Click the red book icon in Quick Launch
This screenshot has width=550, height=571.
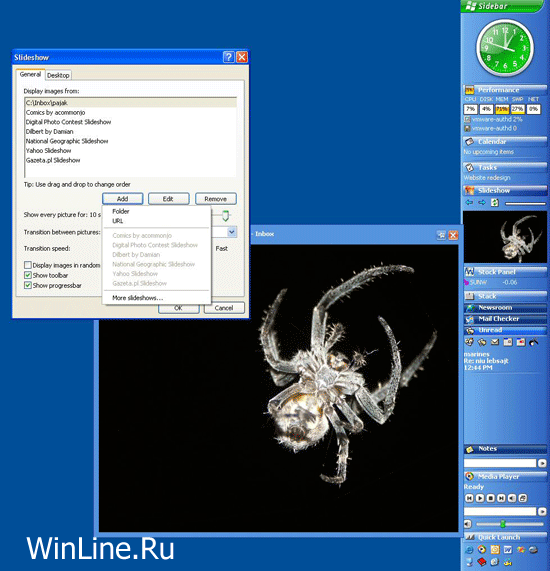tap(482, 562)
